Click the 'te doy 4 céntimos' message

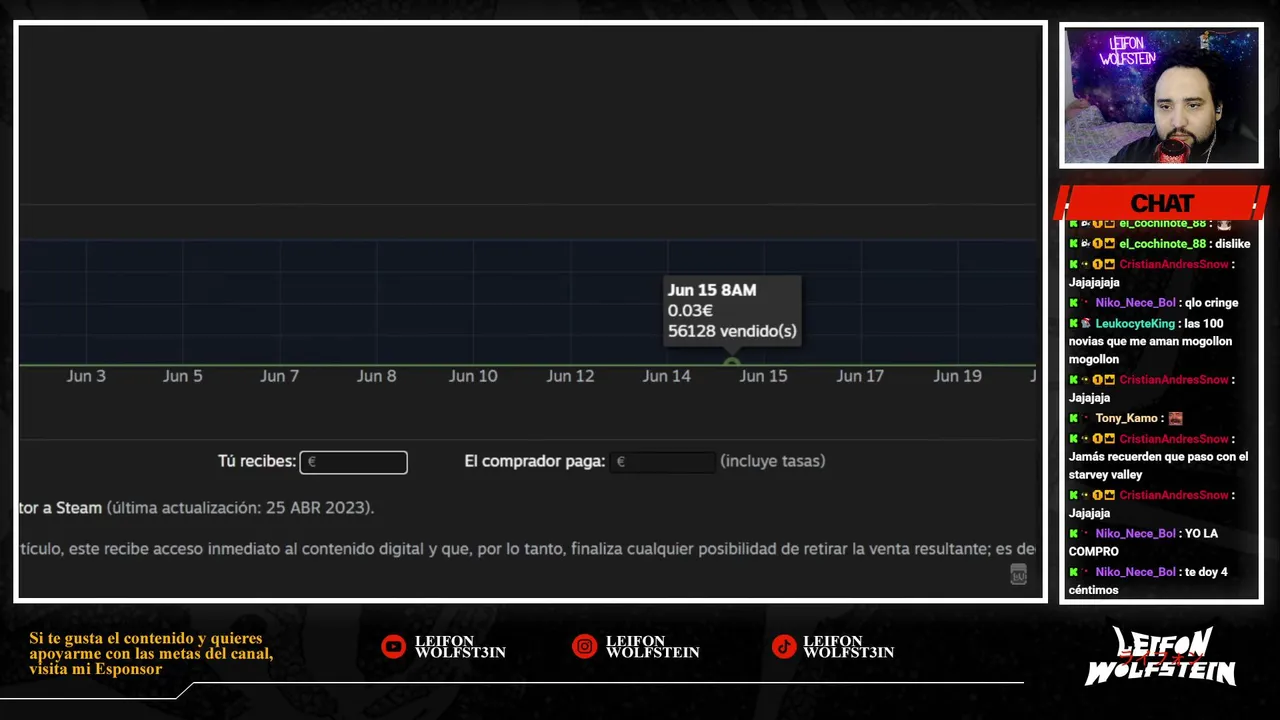(x=1148, y=581)
